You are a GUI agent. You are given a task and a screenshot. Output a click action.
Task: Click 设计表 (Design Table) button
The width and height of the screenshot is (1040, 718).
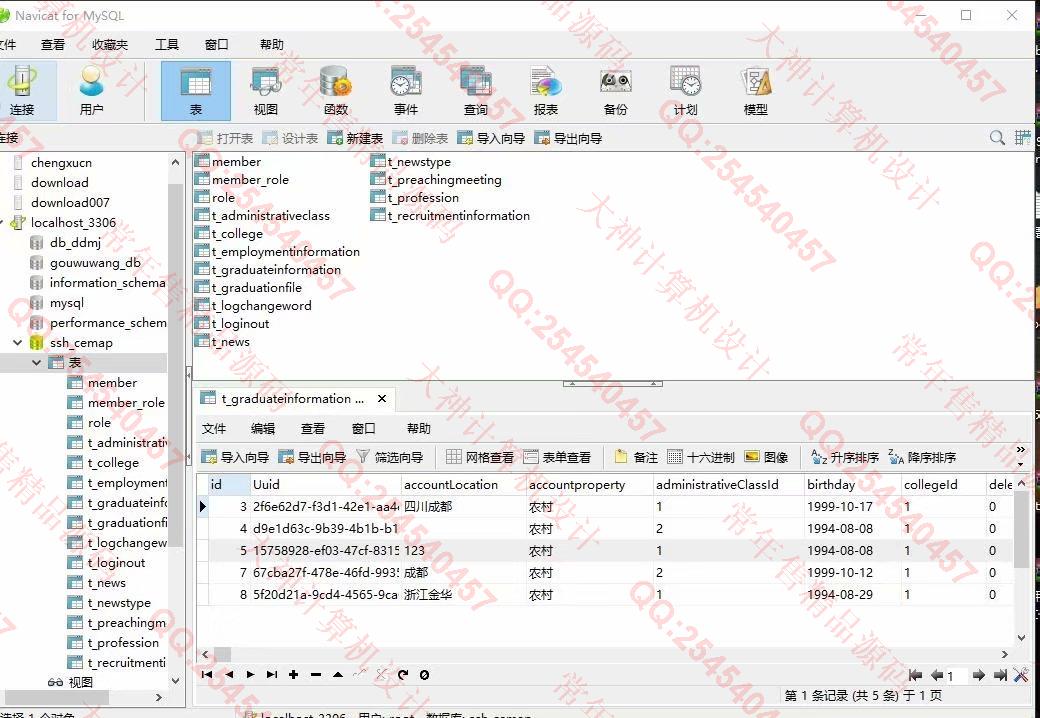coord(290,138)
